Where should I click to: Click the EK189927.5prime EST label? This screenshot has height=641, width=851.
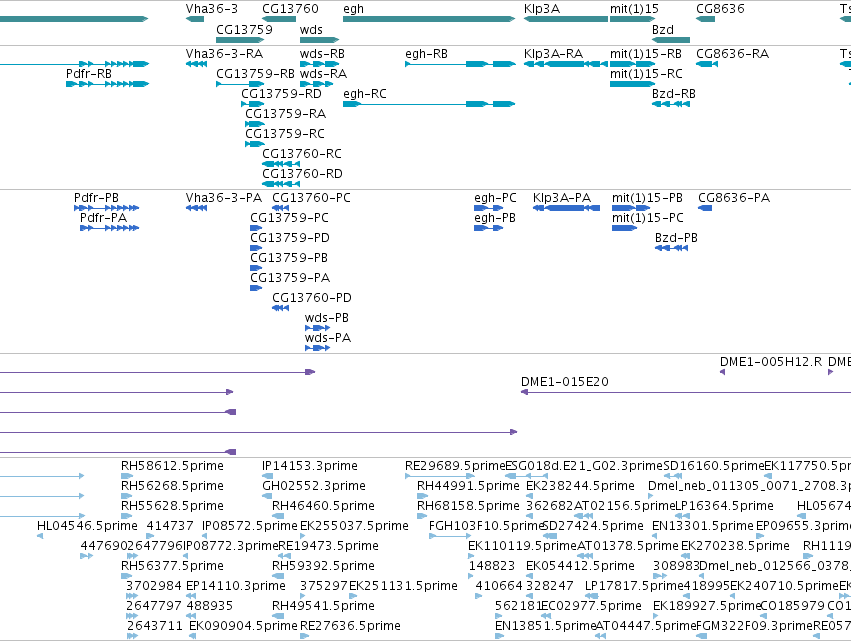[707, 606]
